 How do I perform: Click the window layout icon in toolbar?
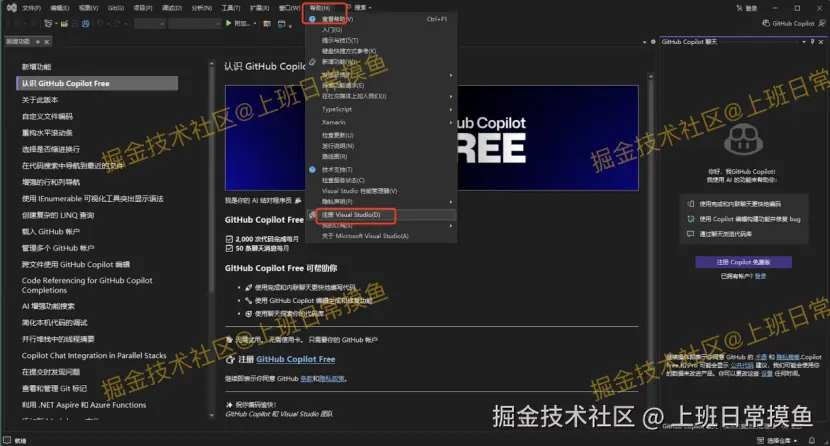coord(281,24)
